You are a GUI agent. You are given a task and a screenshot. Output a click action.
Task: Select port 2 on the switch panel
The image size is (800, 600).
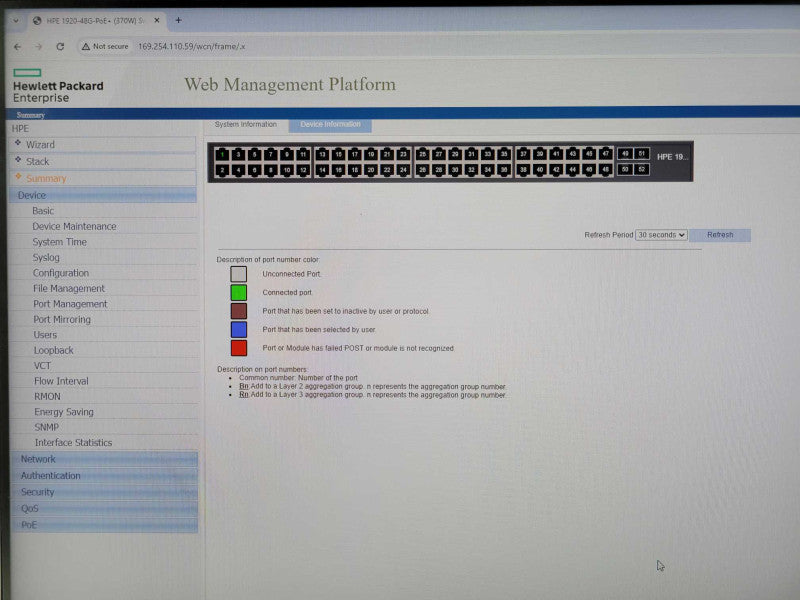222,170
